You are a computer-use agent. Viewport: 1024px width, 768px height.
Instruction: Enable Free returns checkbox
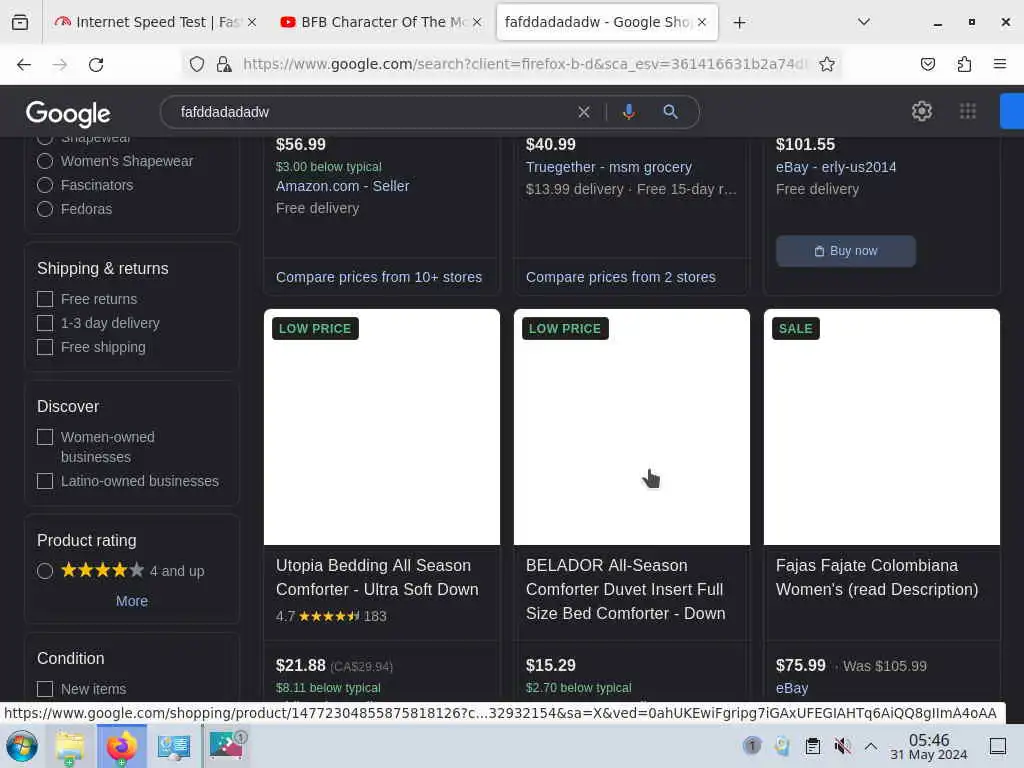45,299
